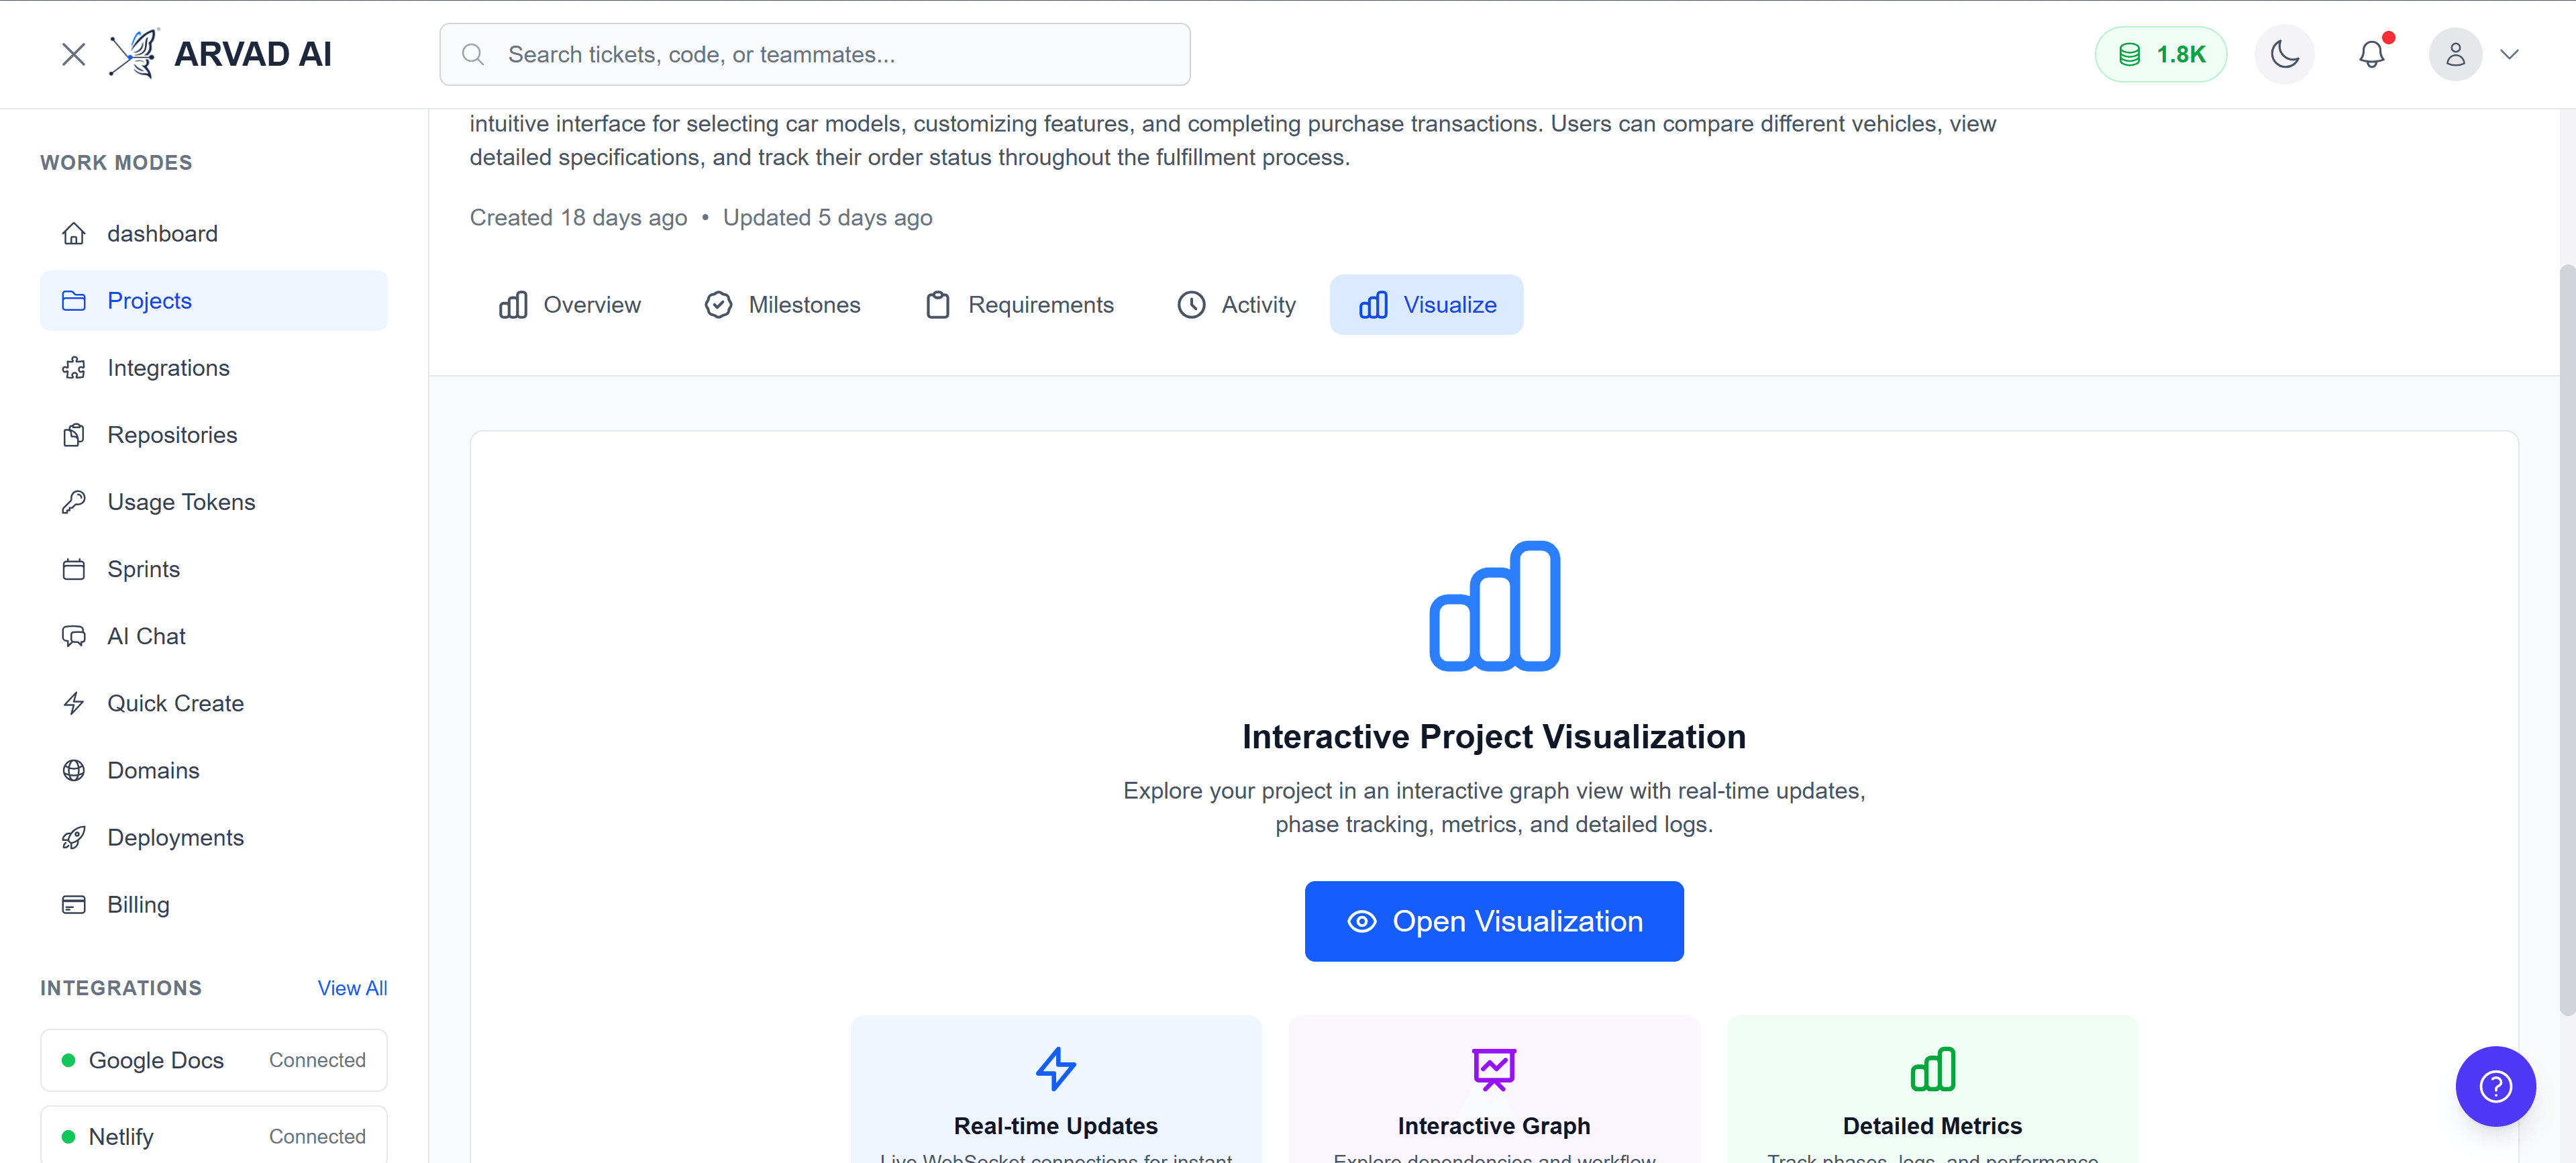
Task: Open the Sprints view
Action: tap(143, 568)
